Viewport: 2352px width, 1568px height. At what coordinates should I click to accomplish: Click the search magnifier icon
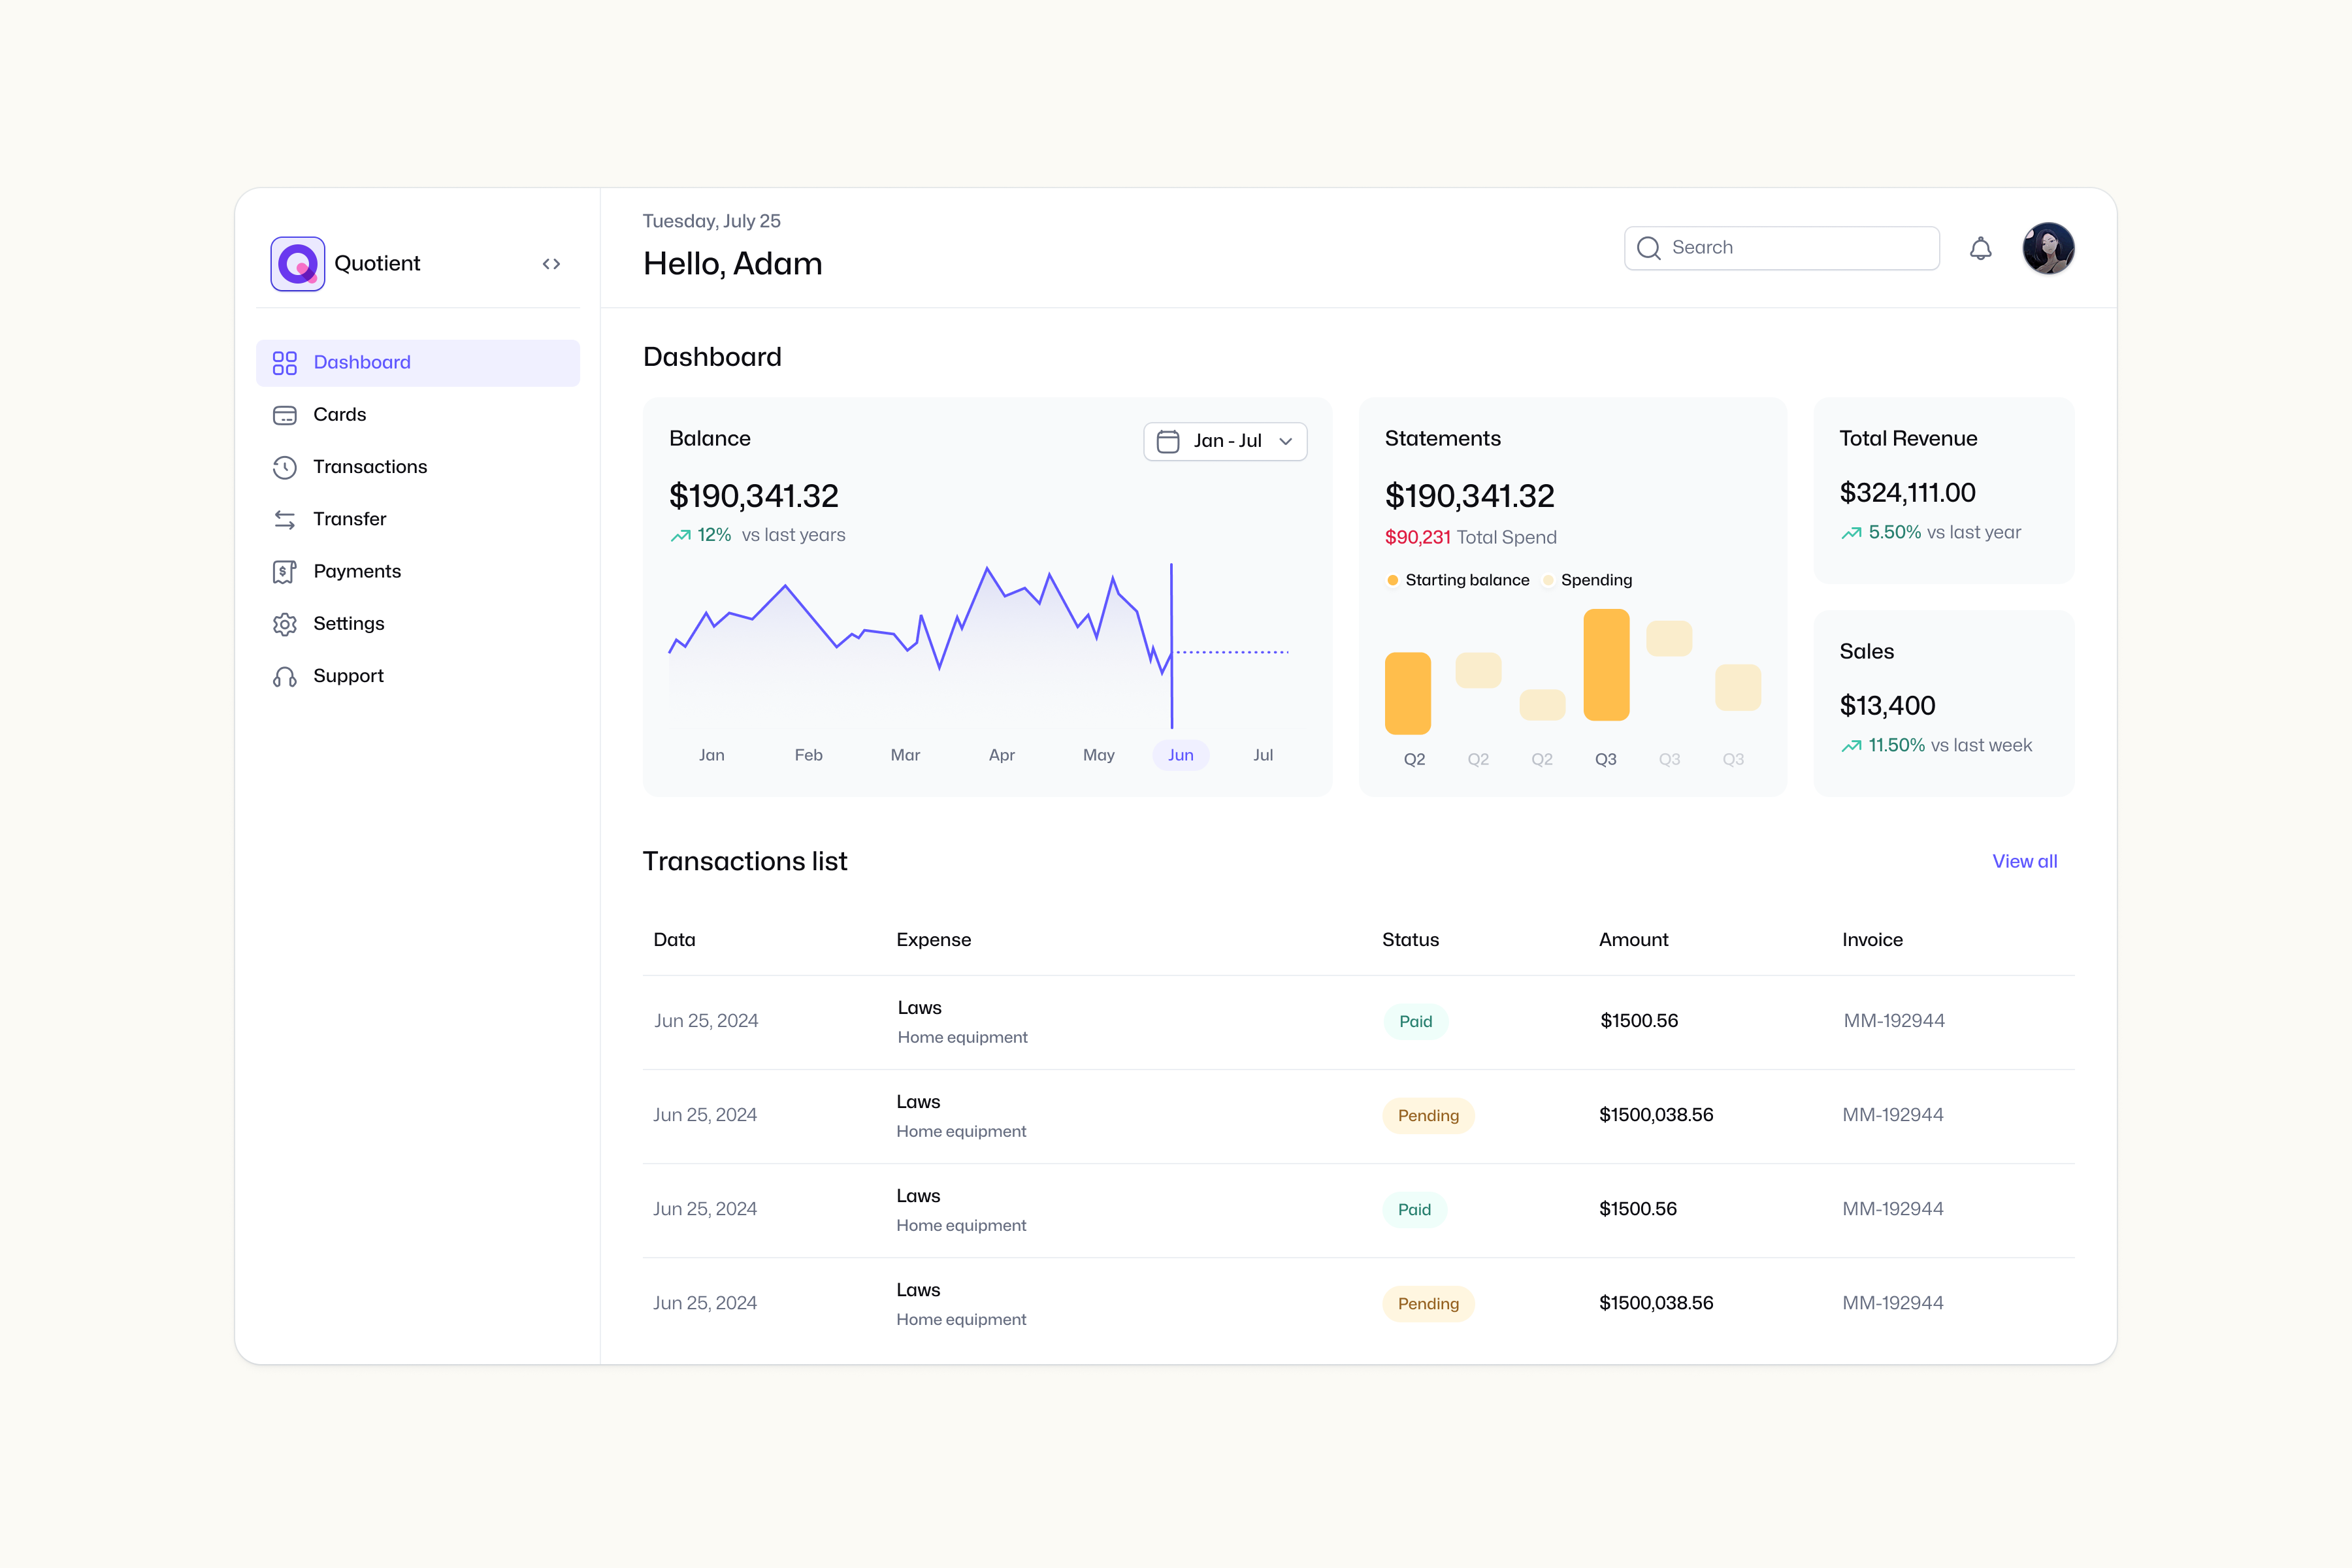(1649, 248)
